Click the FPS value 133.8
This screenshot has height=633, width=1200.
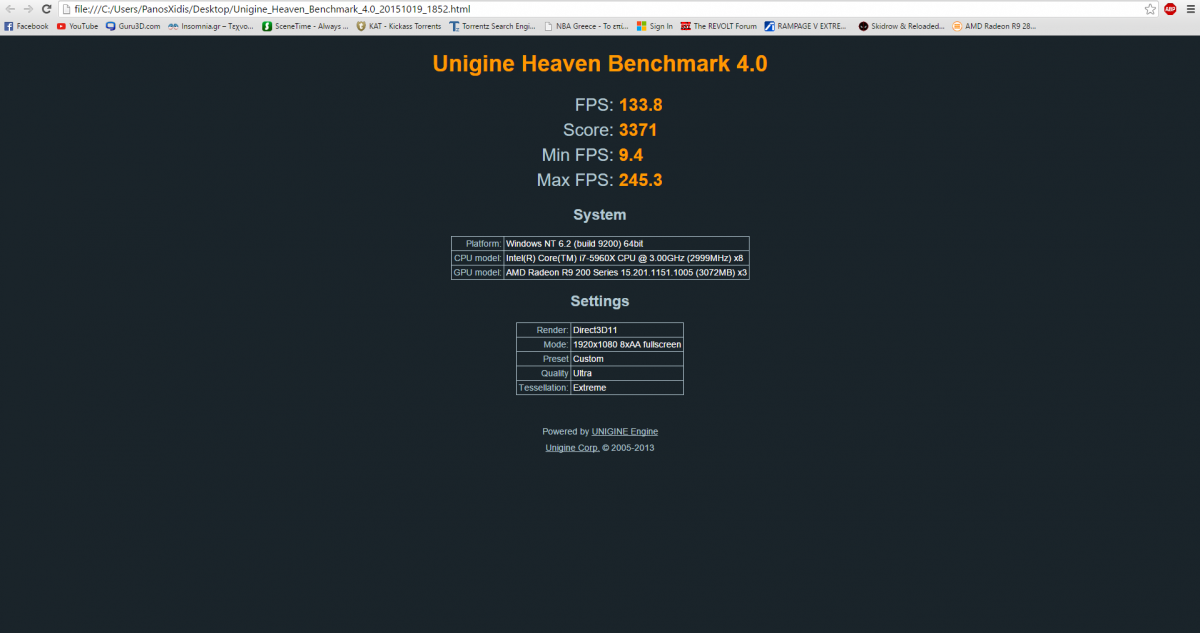click(x=641, y=105)
